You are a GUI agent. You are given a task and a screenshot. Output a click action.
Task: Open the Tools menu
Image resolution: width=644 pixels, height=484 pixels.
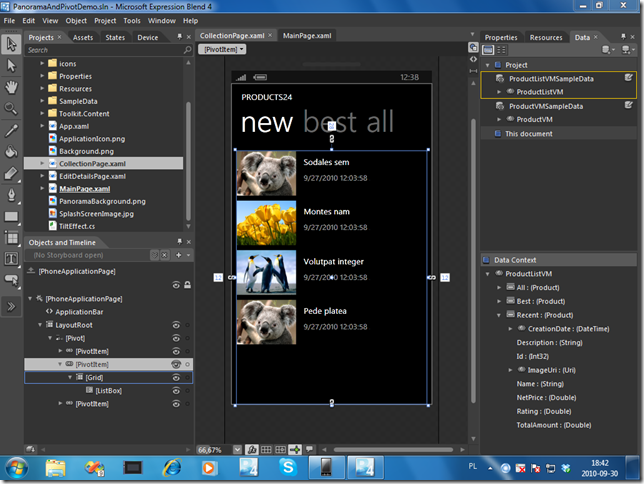pyautogui.click(x=132, y=21)
